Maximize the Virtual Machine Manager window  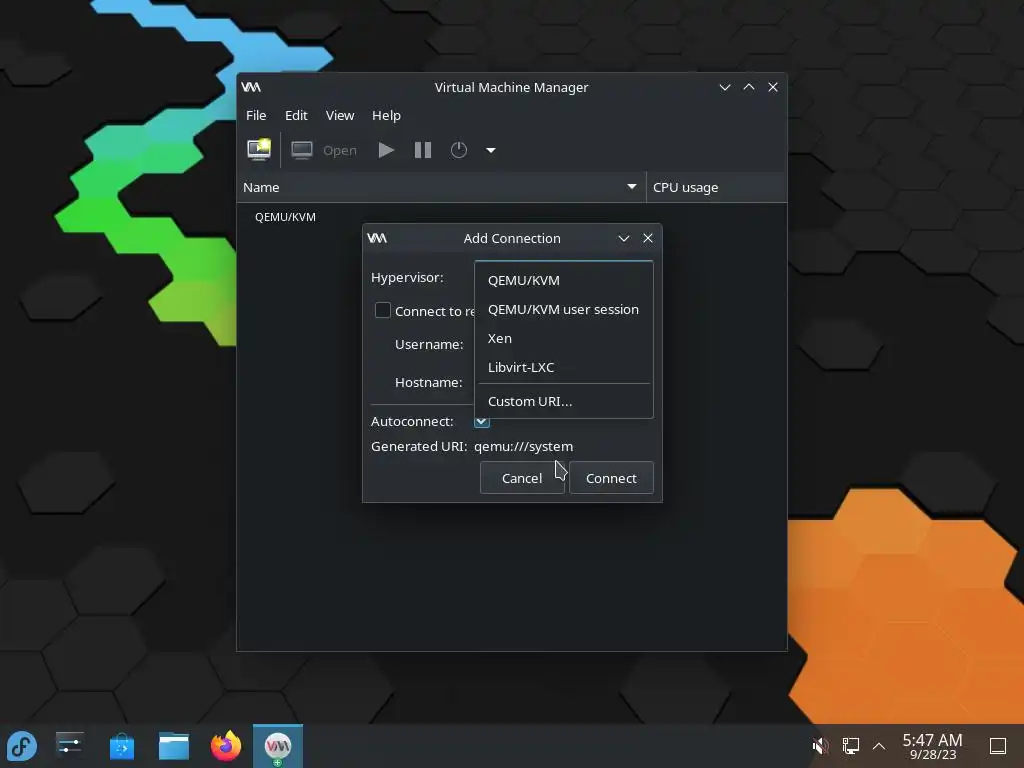(x=749, y=87)
